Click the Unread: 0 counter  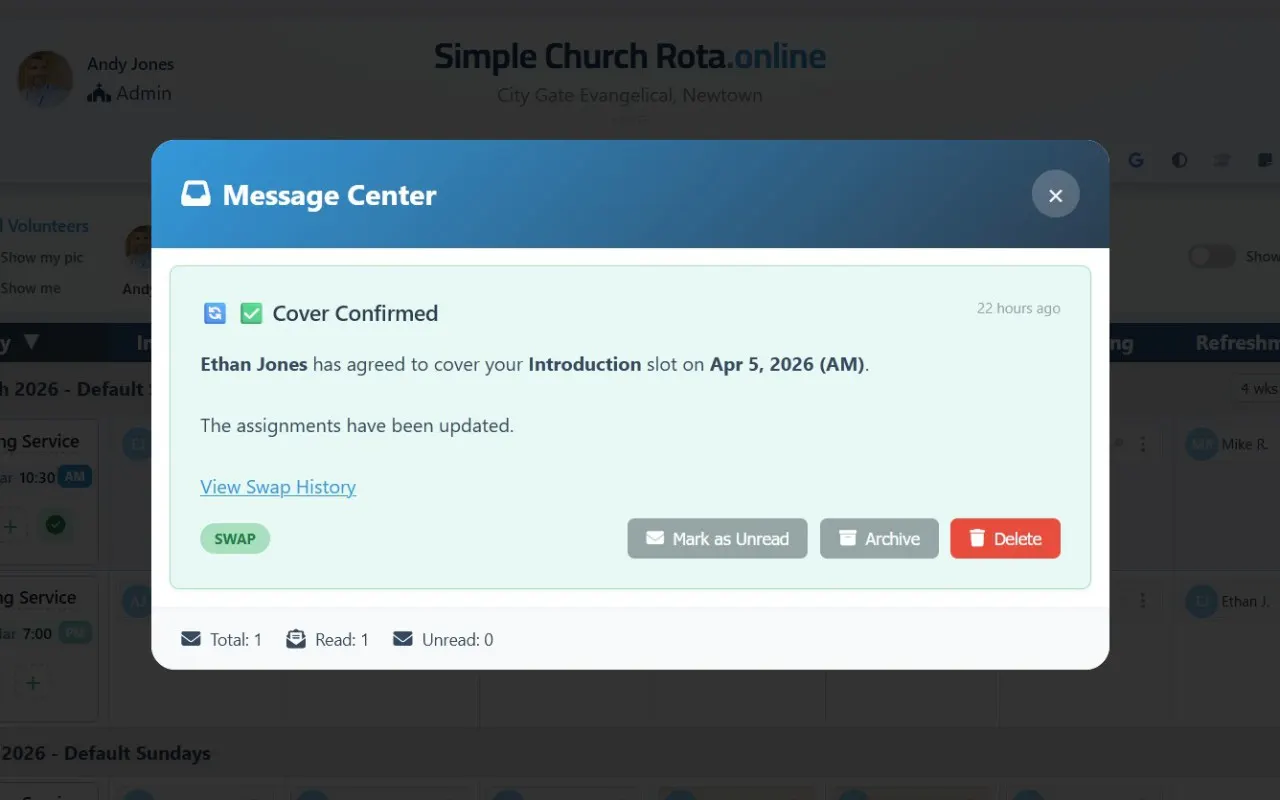click(x=443, y=639)
